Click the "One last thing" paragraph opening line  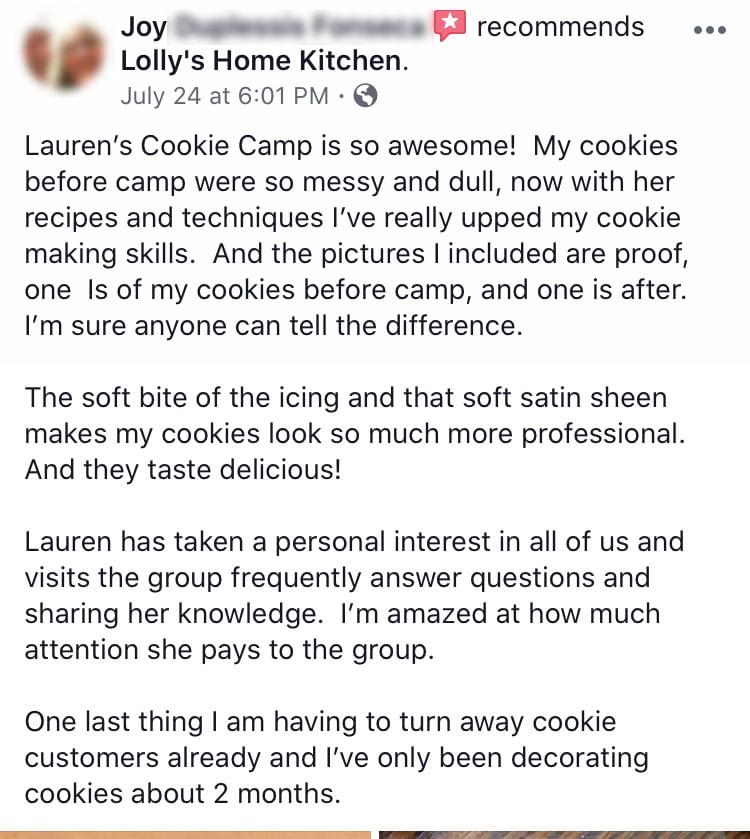320,721
